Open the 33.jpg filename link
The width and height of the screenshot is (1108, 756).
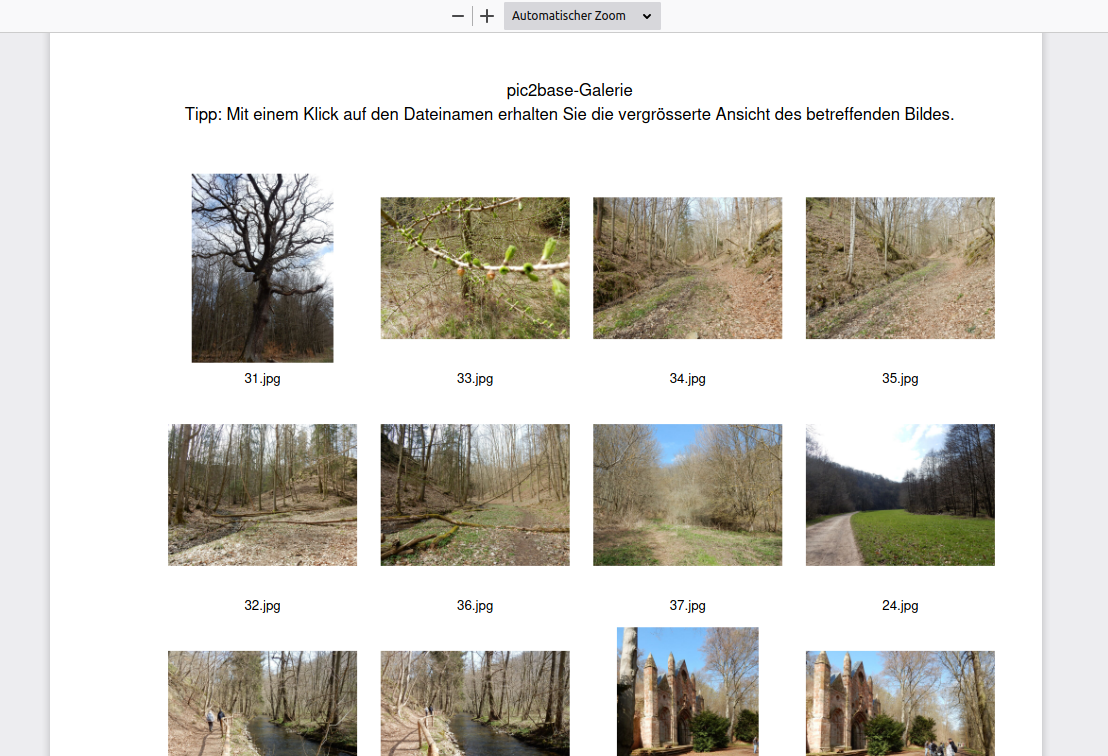[475, 379]
